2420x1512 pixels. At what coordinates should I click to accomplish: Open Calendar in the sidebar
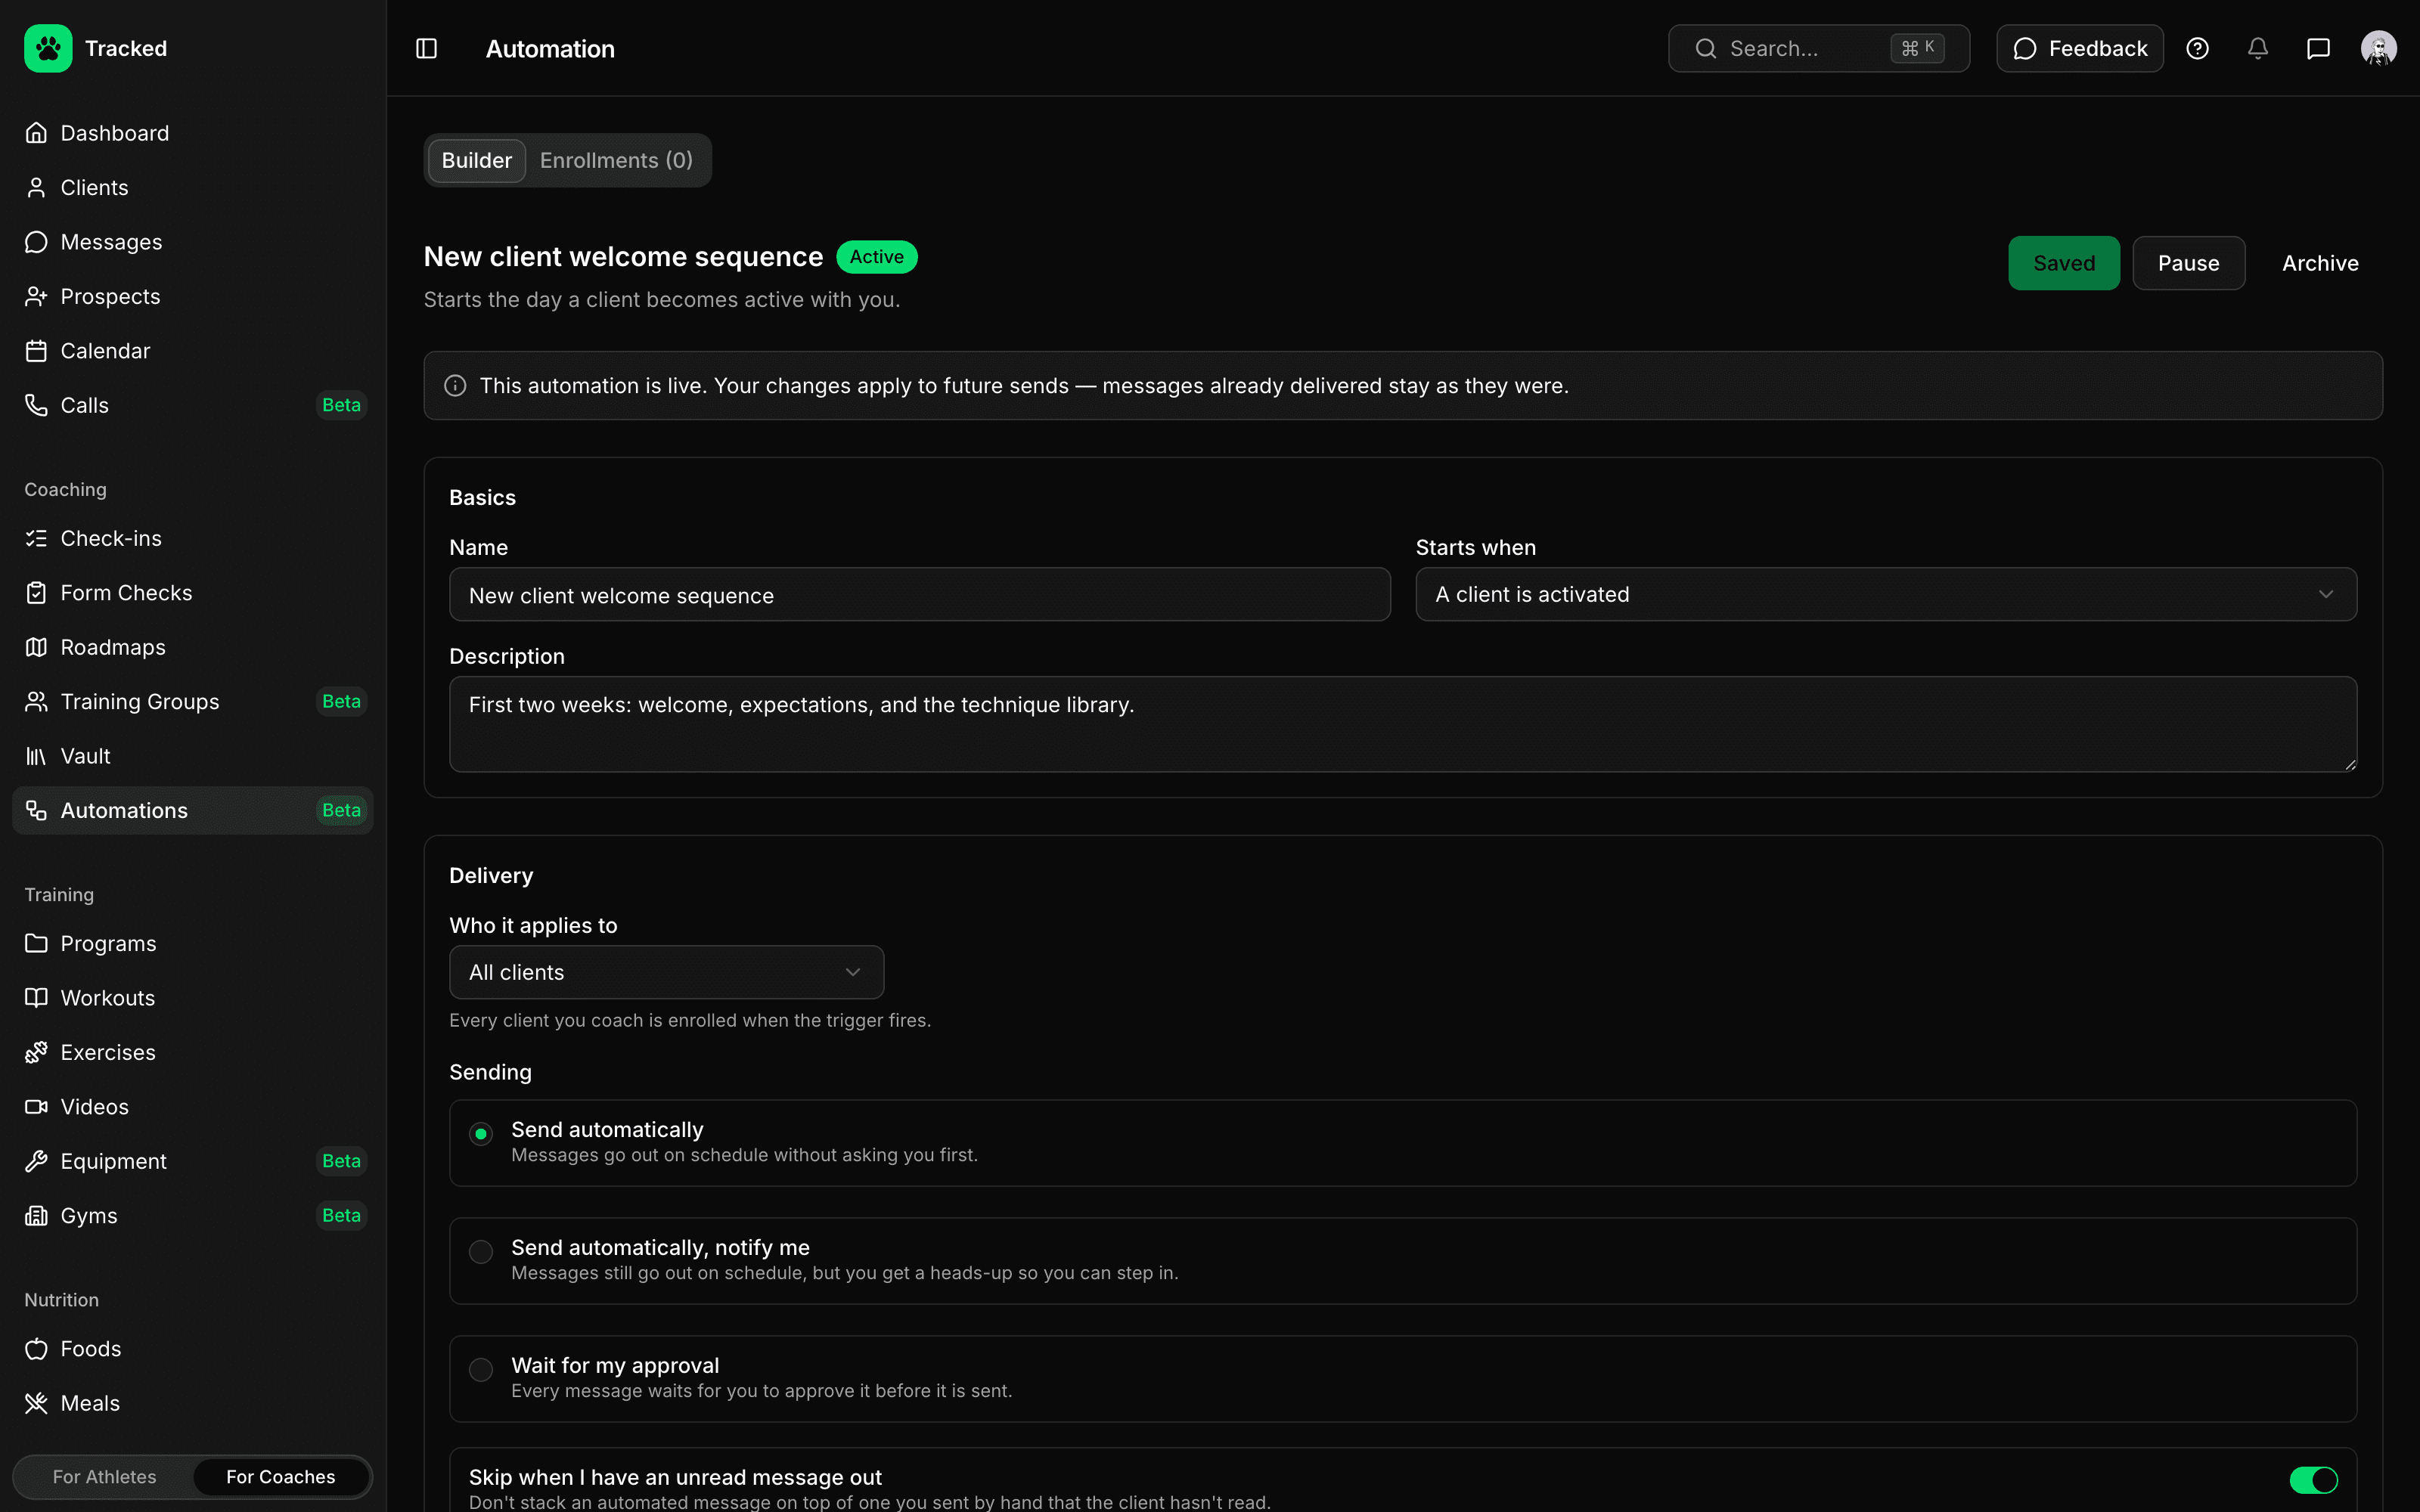click(x=192, y=351)
